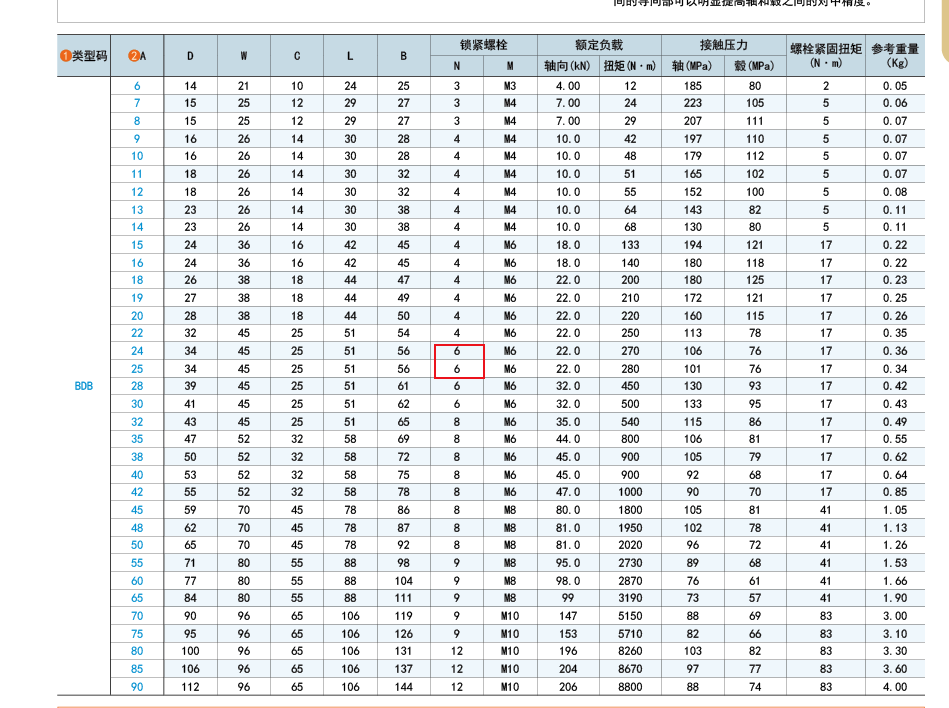949x708 pixels.
Task: Click the red-outlined N value for size 25
Action: 458,369
